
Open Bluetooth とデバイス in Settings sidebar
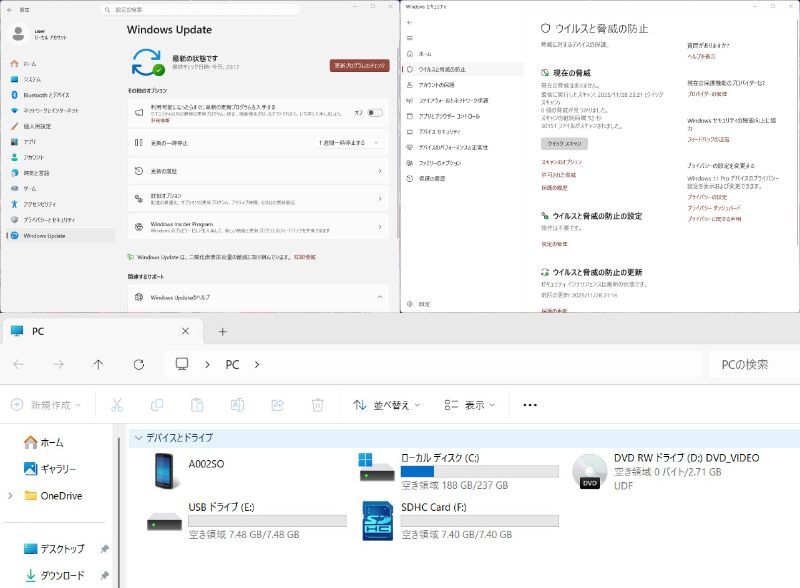coord(46,95)
